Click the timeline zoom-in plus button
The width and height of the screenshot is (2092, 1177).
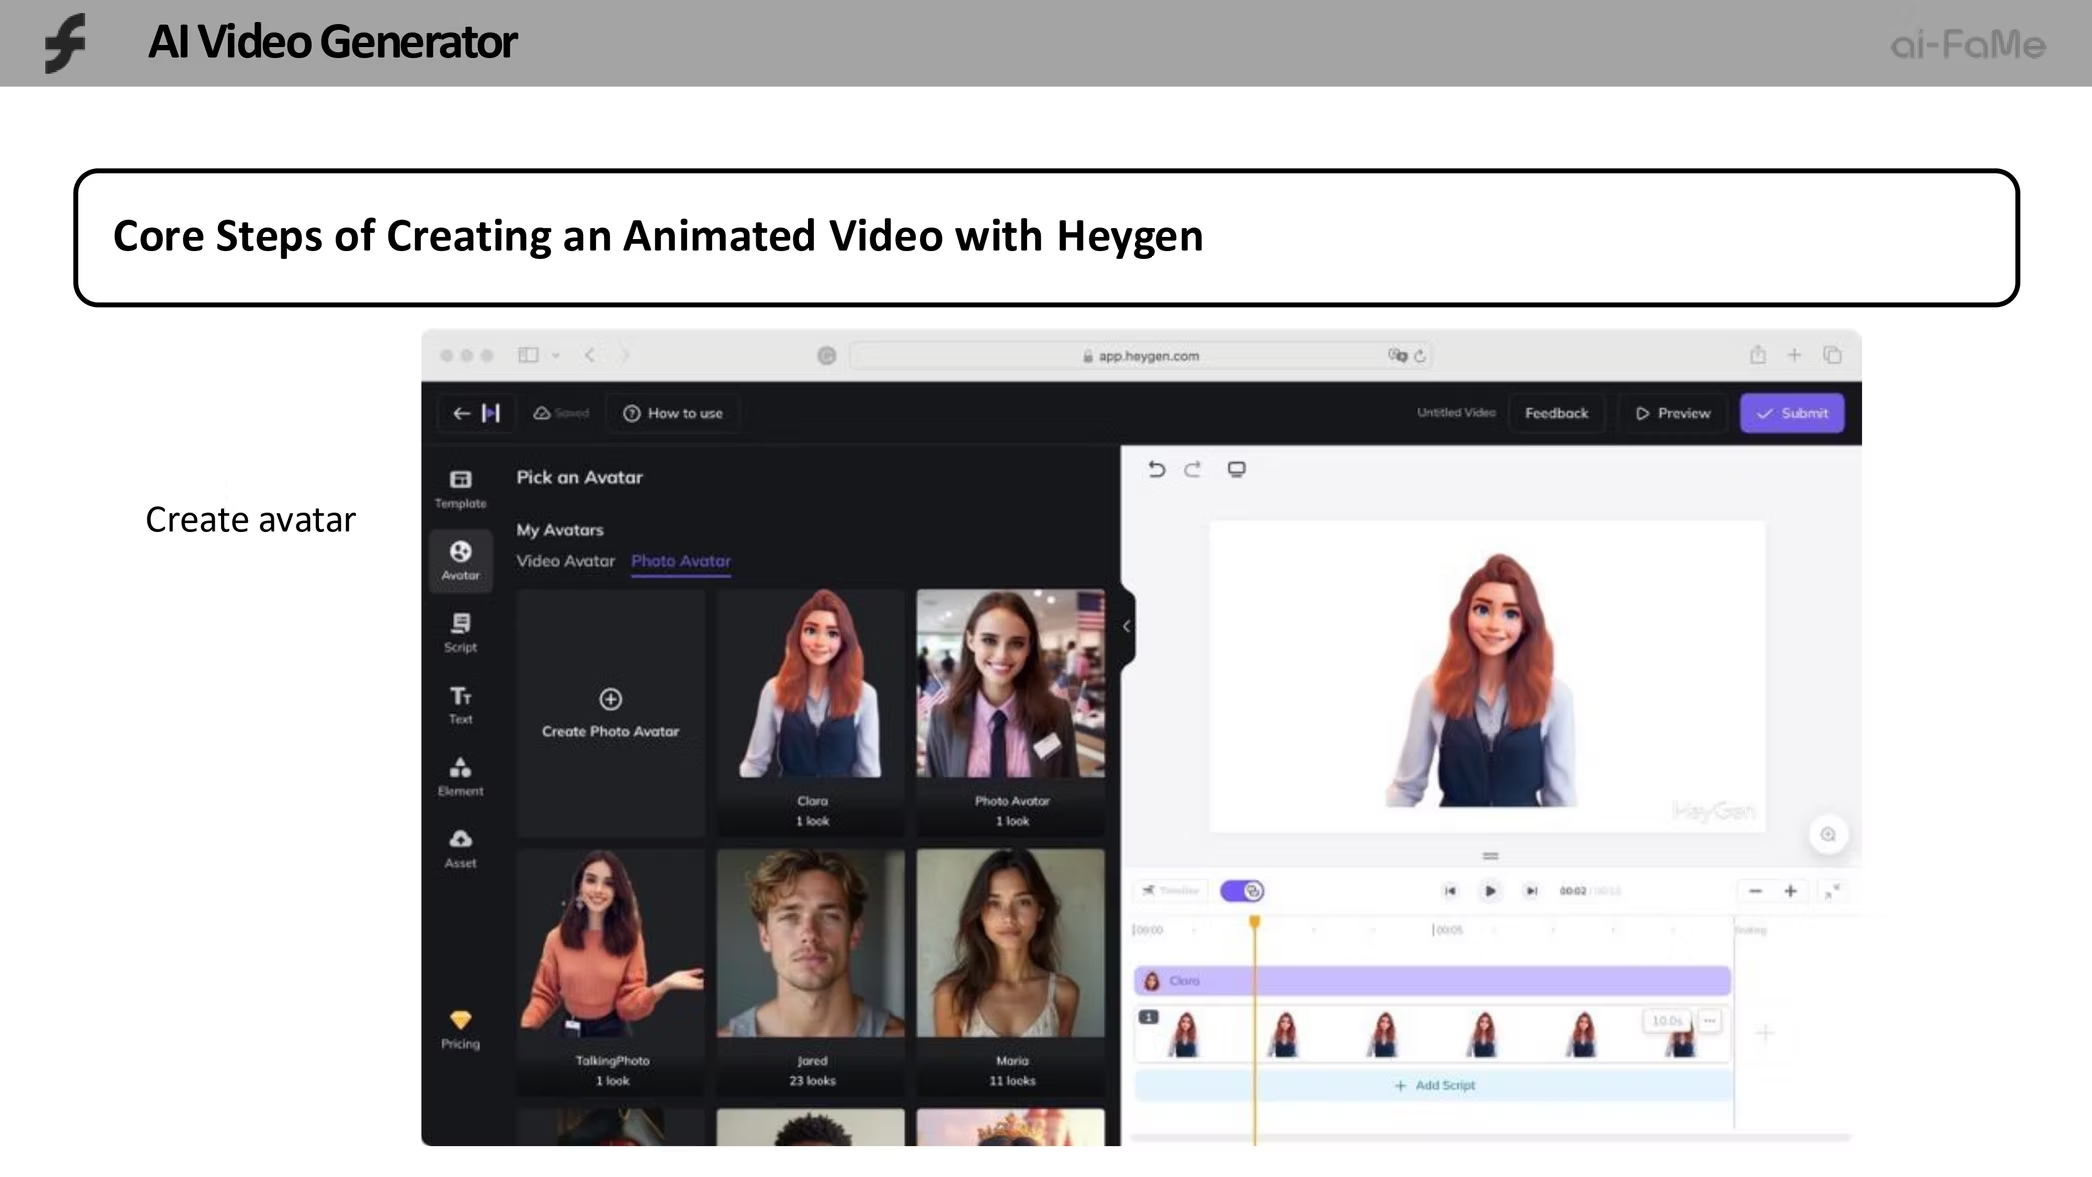pos(1790,890)
